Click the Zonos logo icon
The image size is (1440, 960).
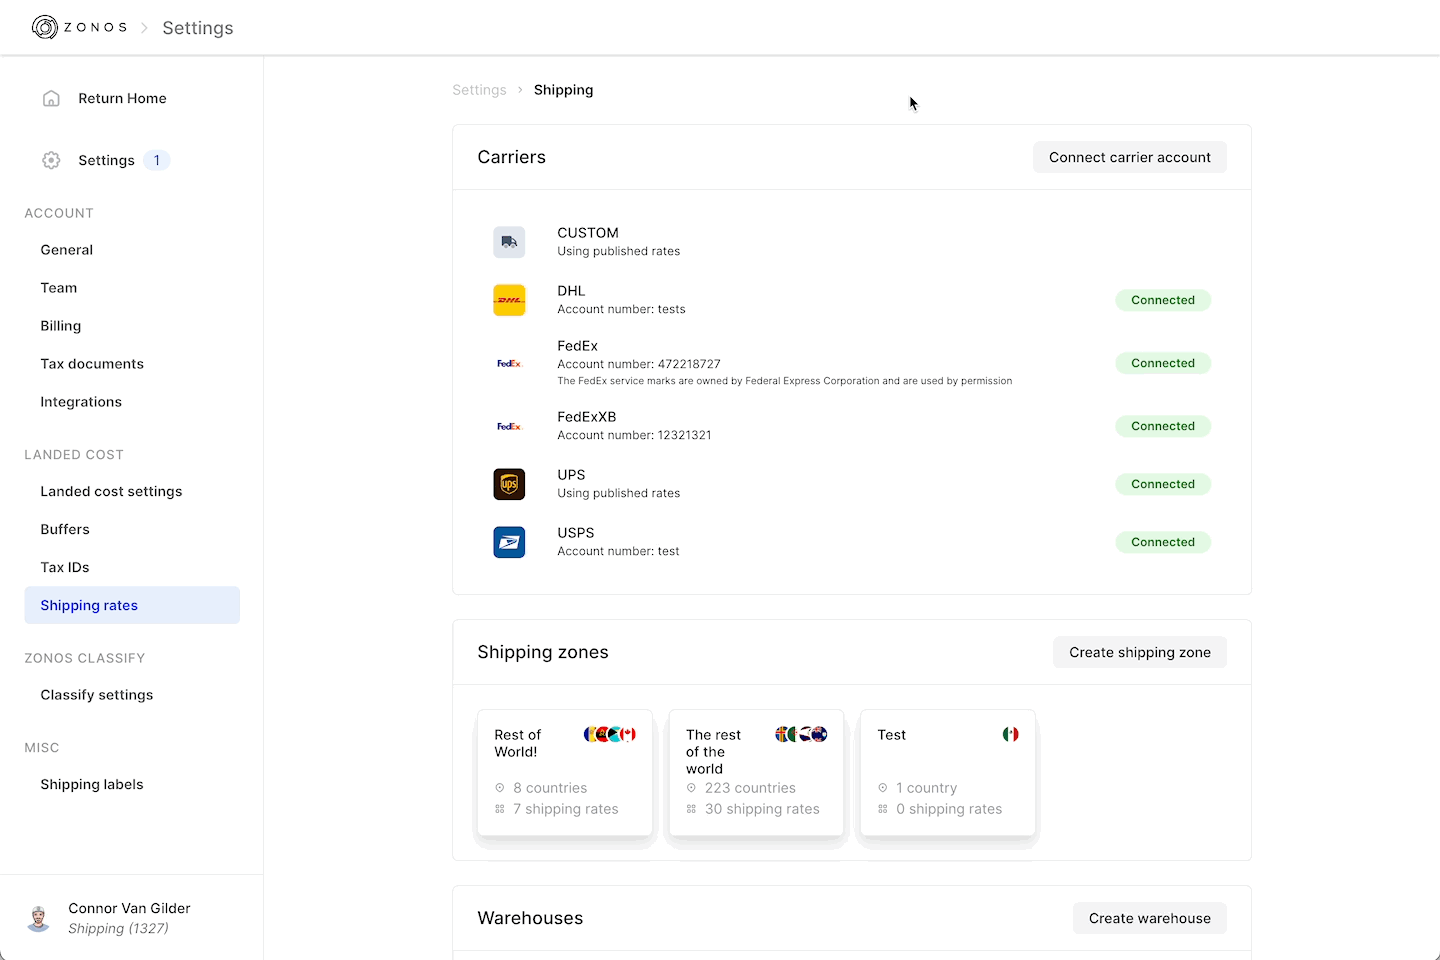coord(44,27)
